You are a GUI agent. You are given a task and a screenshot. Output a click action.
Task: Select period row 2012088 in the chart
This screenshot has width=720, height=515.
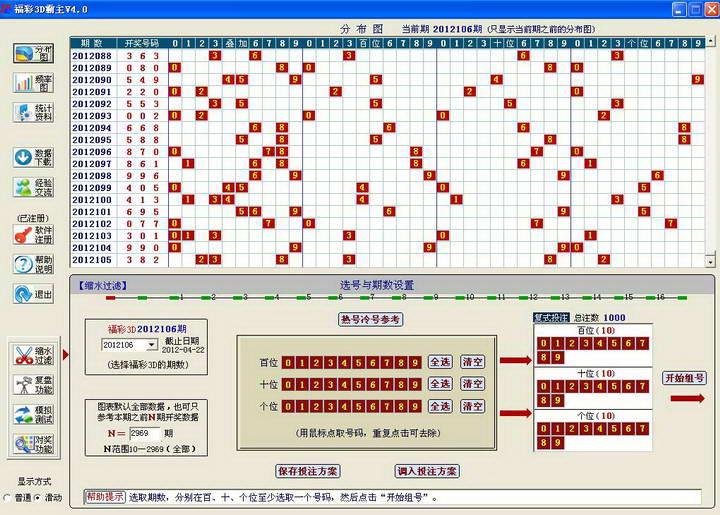tap(387, 56)
